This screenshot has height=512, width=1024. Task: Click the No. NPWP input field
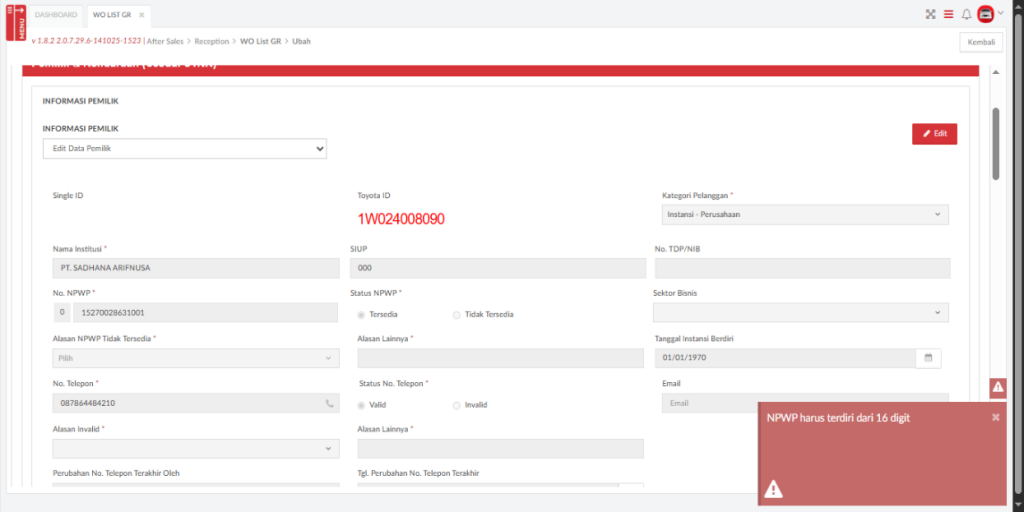click(x=204, y=313)
